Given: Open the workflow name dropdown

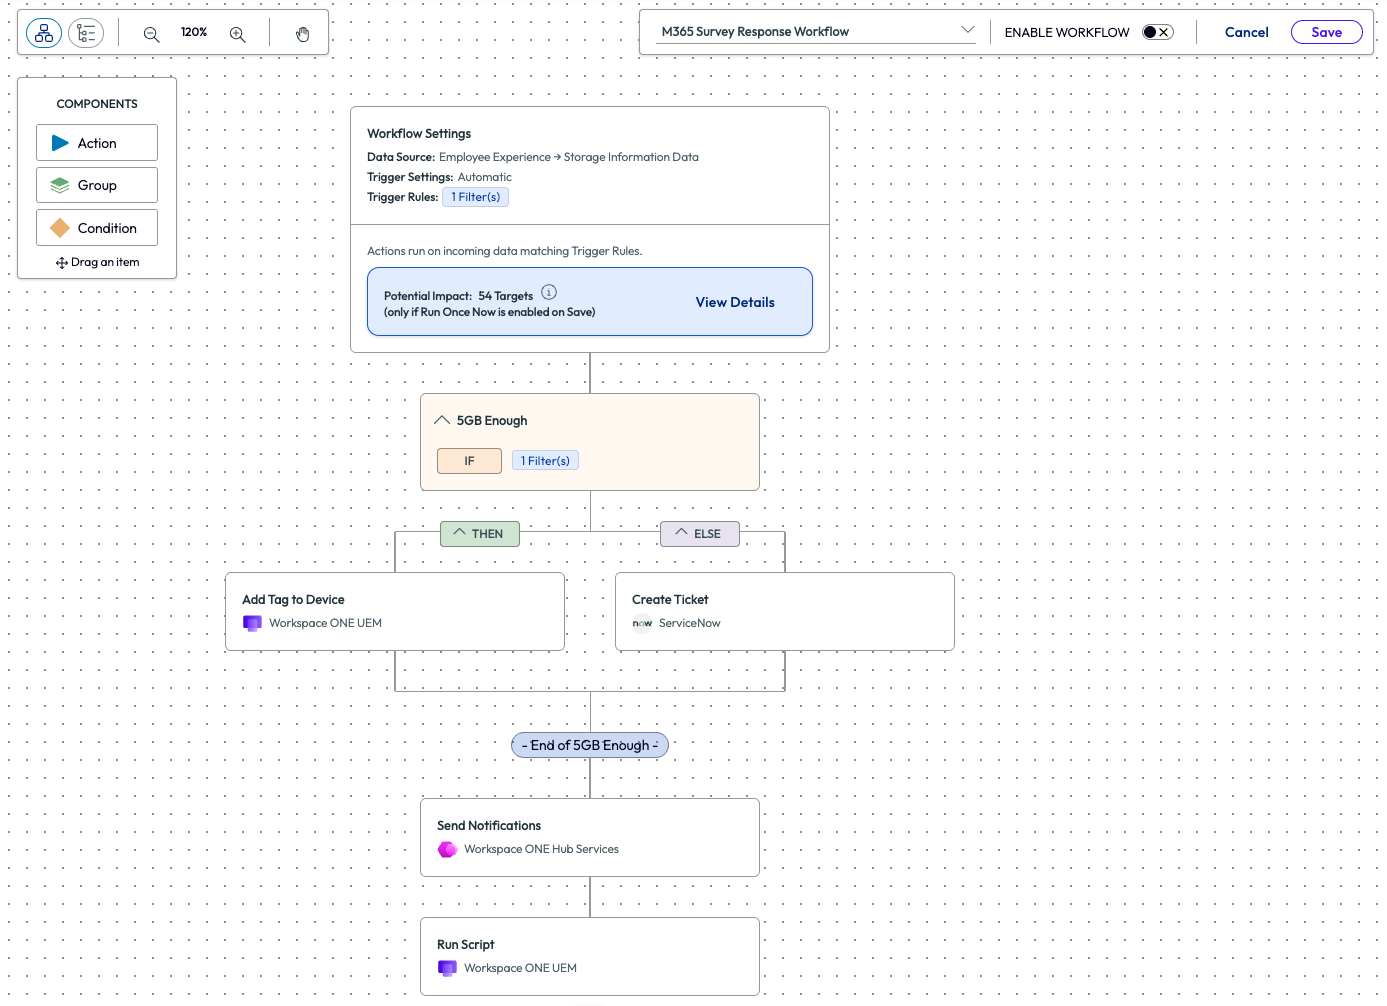Looking at the screenshot, I should point(967,30).
